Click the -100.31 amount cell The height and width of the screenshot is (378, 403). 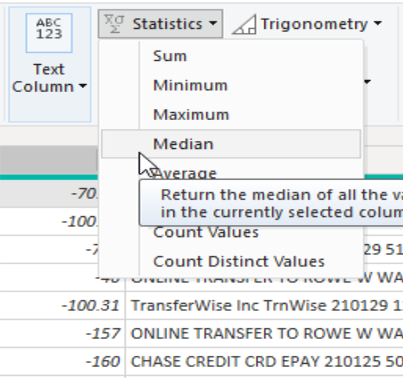click(63, 306)
